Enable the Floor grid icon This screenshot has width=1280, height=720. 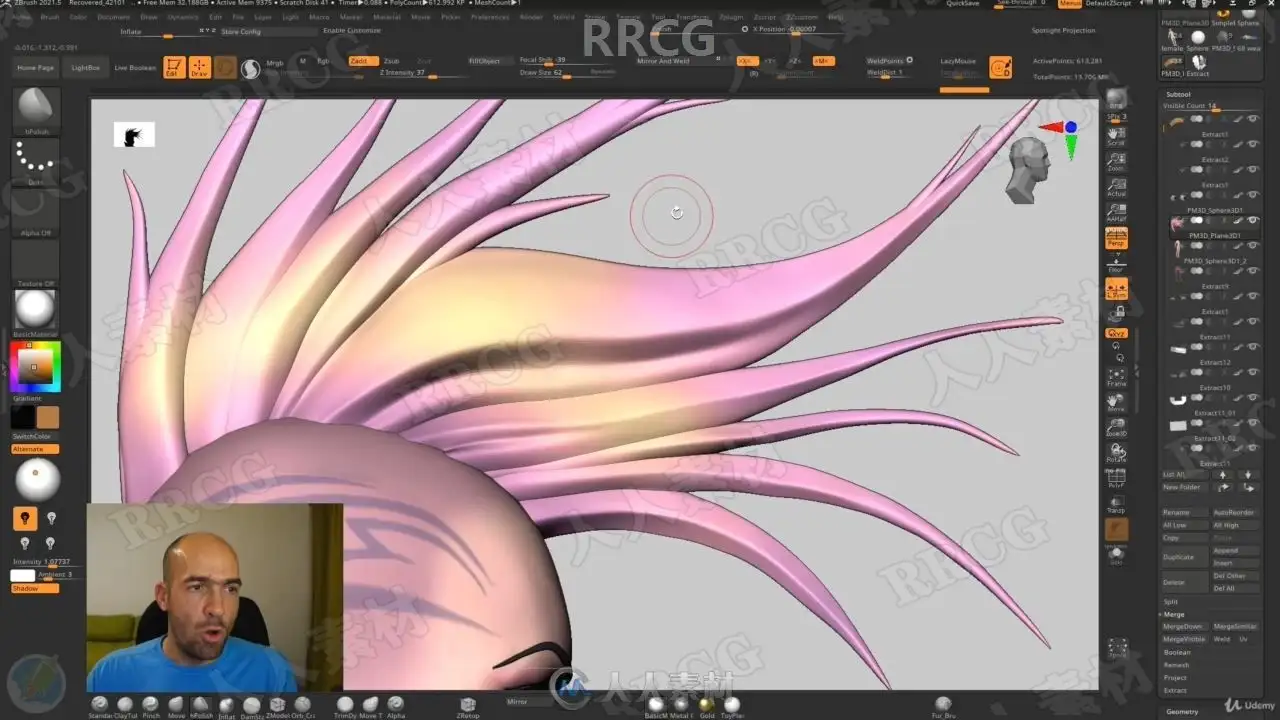(x=1116, y=263)
